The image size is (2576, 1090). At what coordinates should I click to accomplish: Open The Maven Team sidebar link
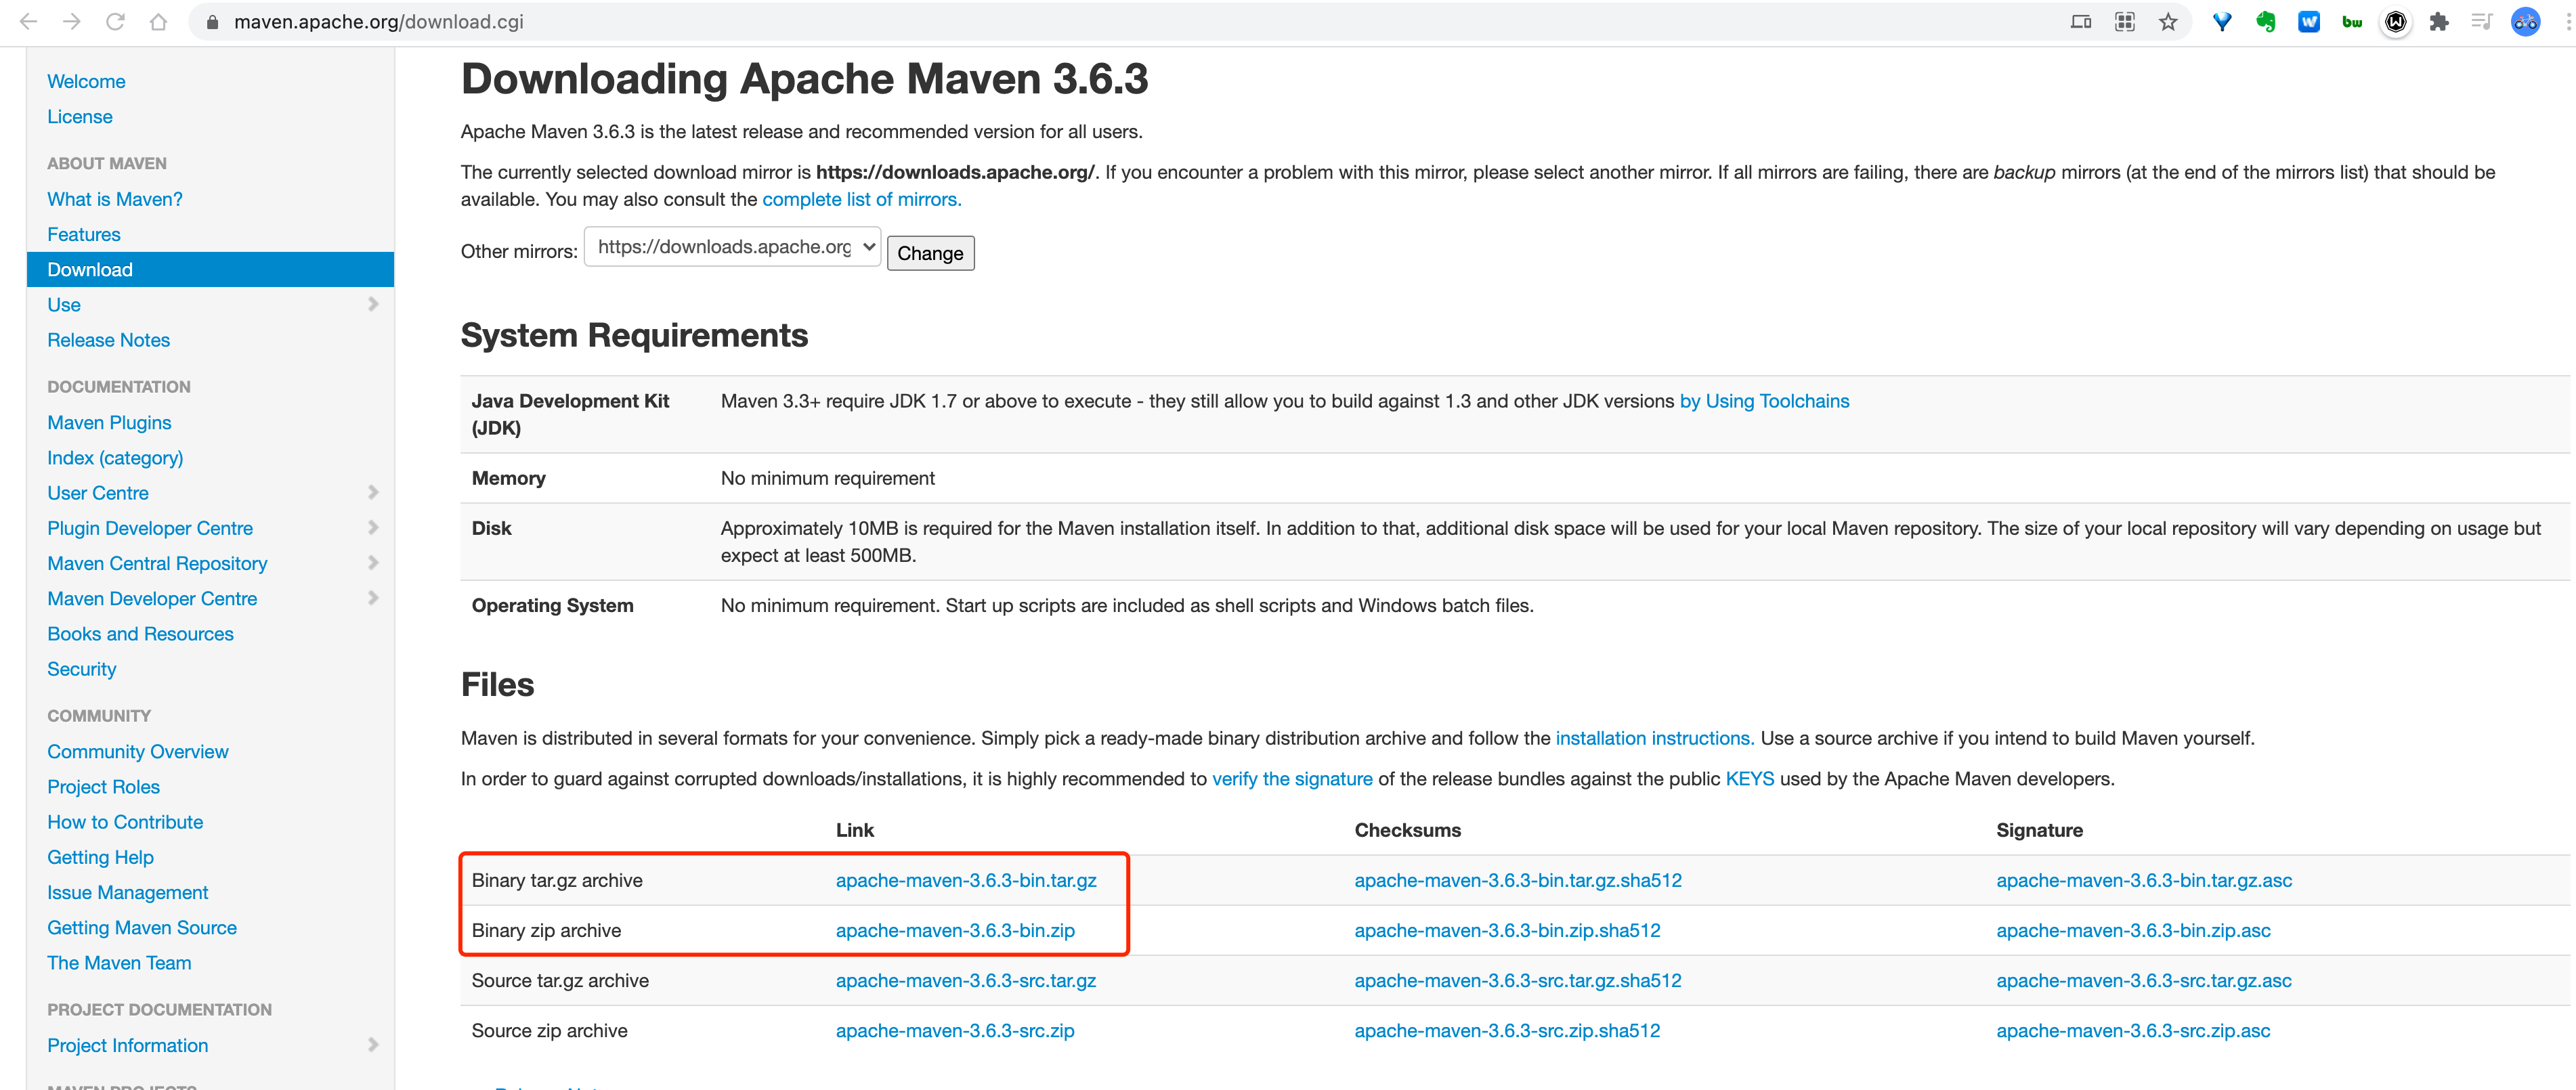pos(119,963)
